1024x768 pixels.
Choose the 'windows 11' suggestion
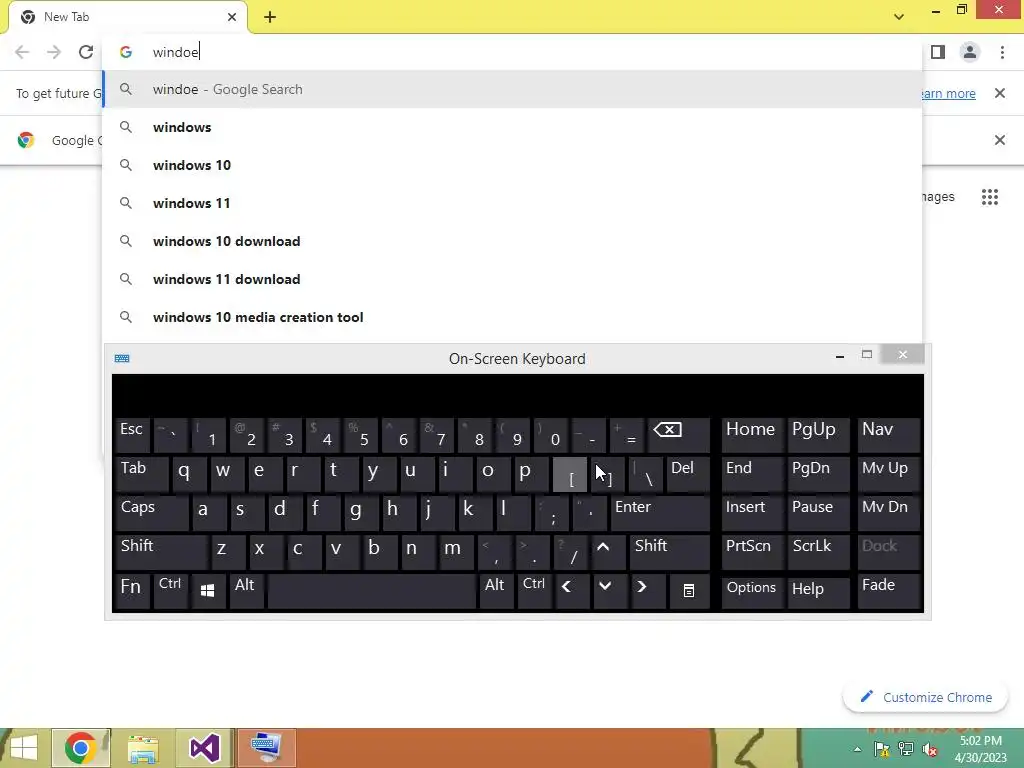(x=513, y=203)
